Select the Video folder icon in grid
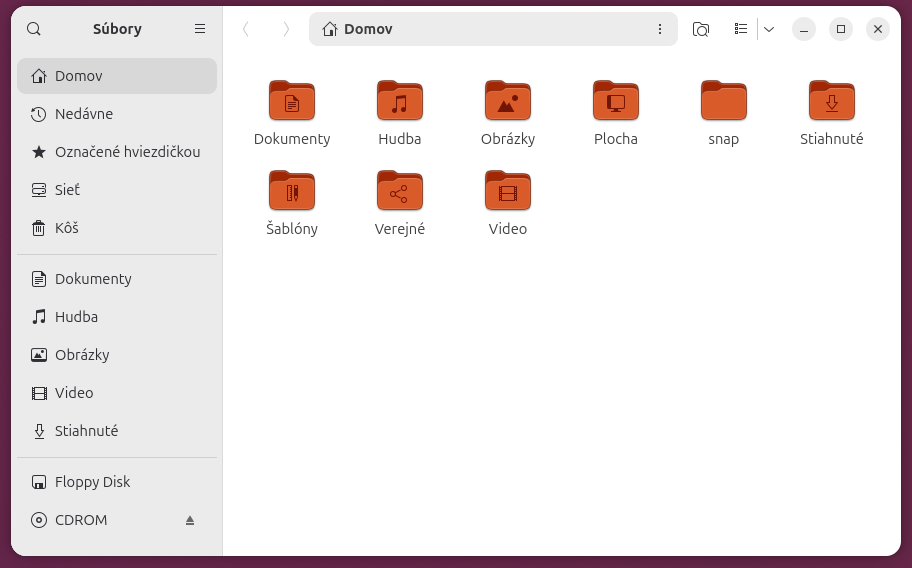912x568 pixels. coord(508,191)
